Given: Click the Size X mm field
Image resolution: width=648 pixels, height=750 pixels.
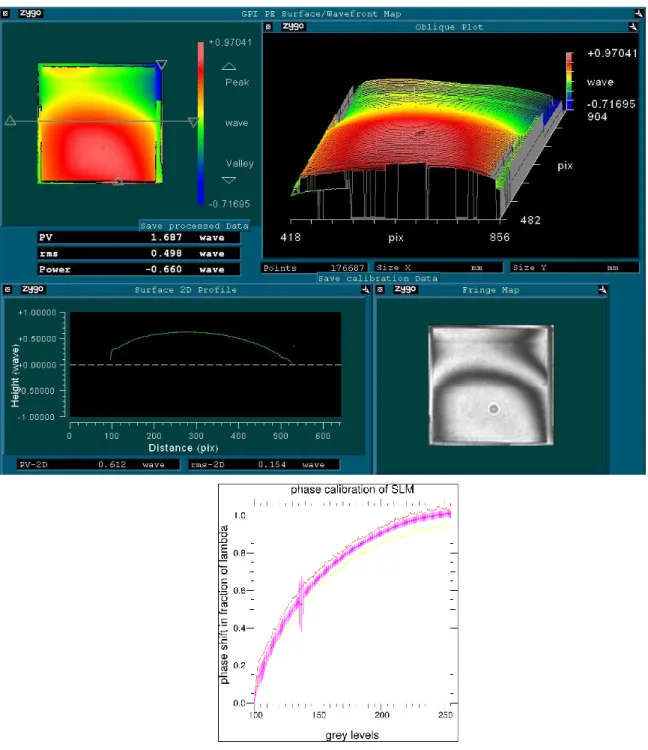Looking at the screenshot, I should 438,267.
